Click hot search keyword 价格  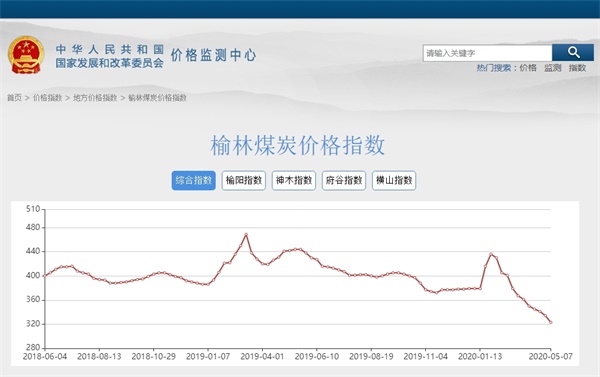click(528, 68)
